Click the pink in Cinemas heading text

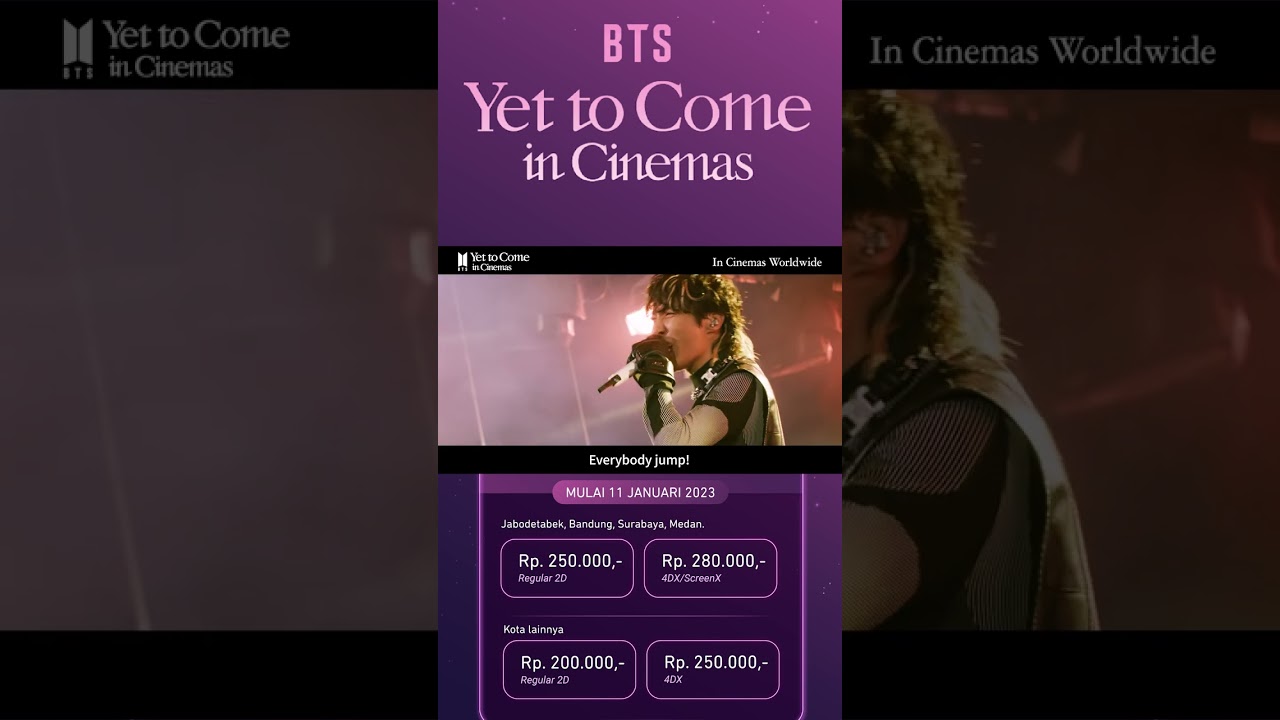638,161
